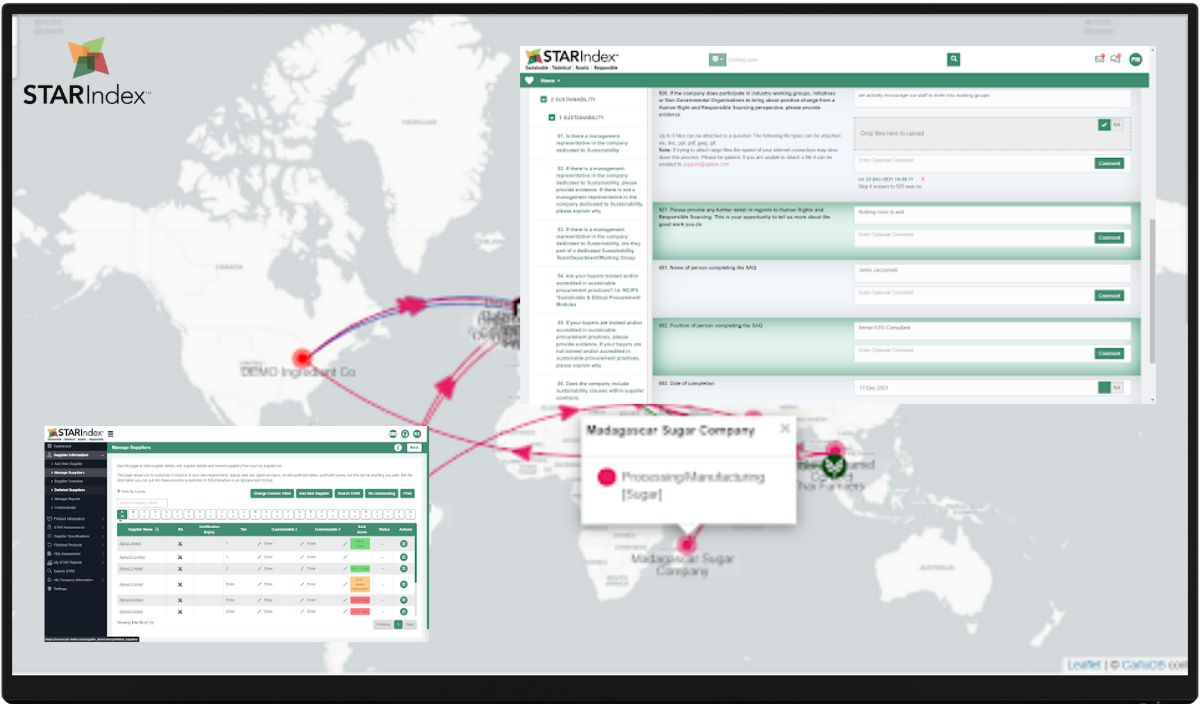Go to the Next page of suppliers
Viewport: 1200px width, 704px height.
point(409,624)
